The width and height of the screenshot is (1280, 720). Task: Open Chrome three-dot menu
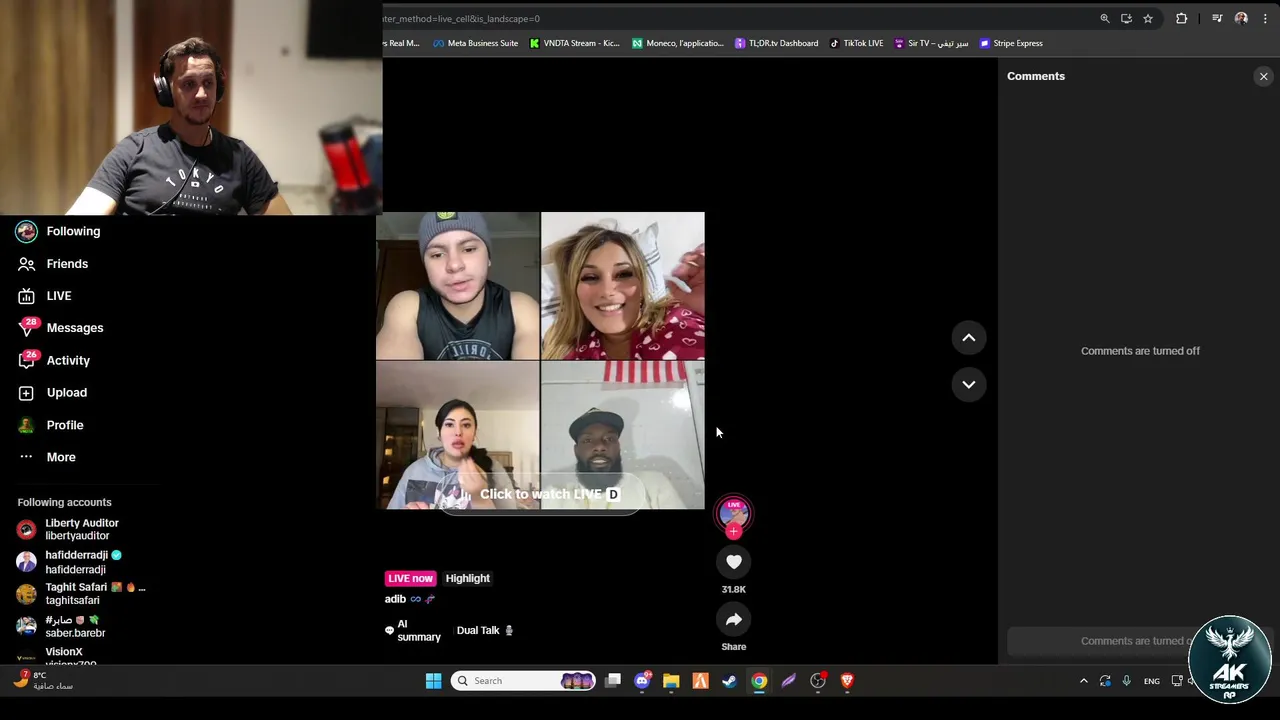1265,18
